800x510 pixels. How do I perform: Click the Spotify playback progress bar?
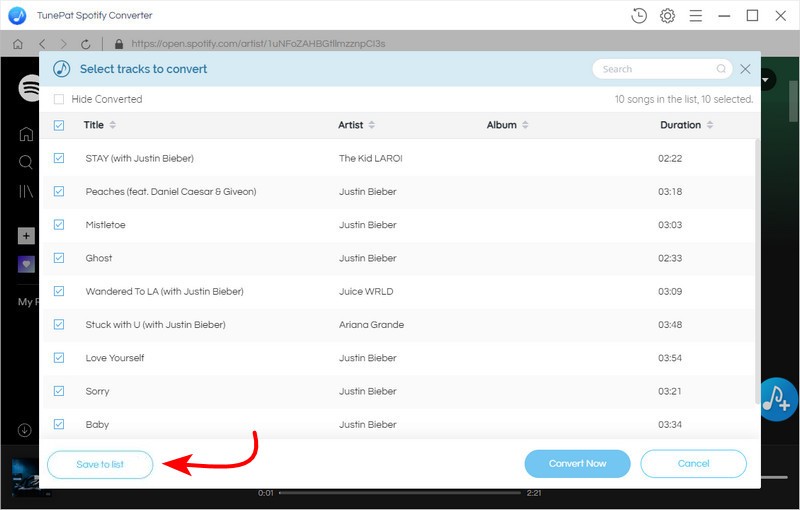400,493
